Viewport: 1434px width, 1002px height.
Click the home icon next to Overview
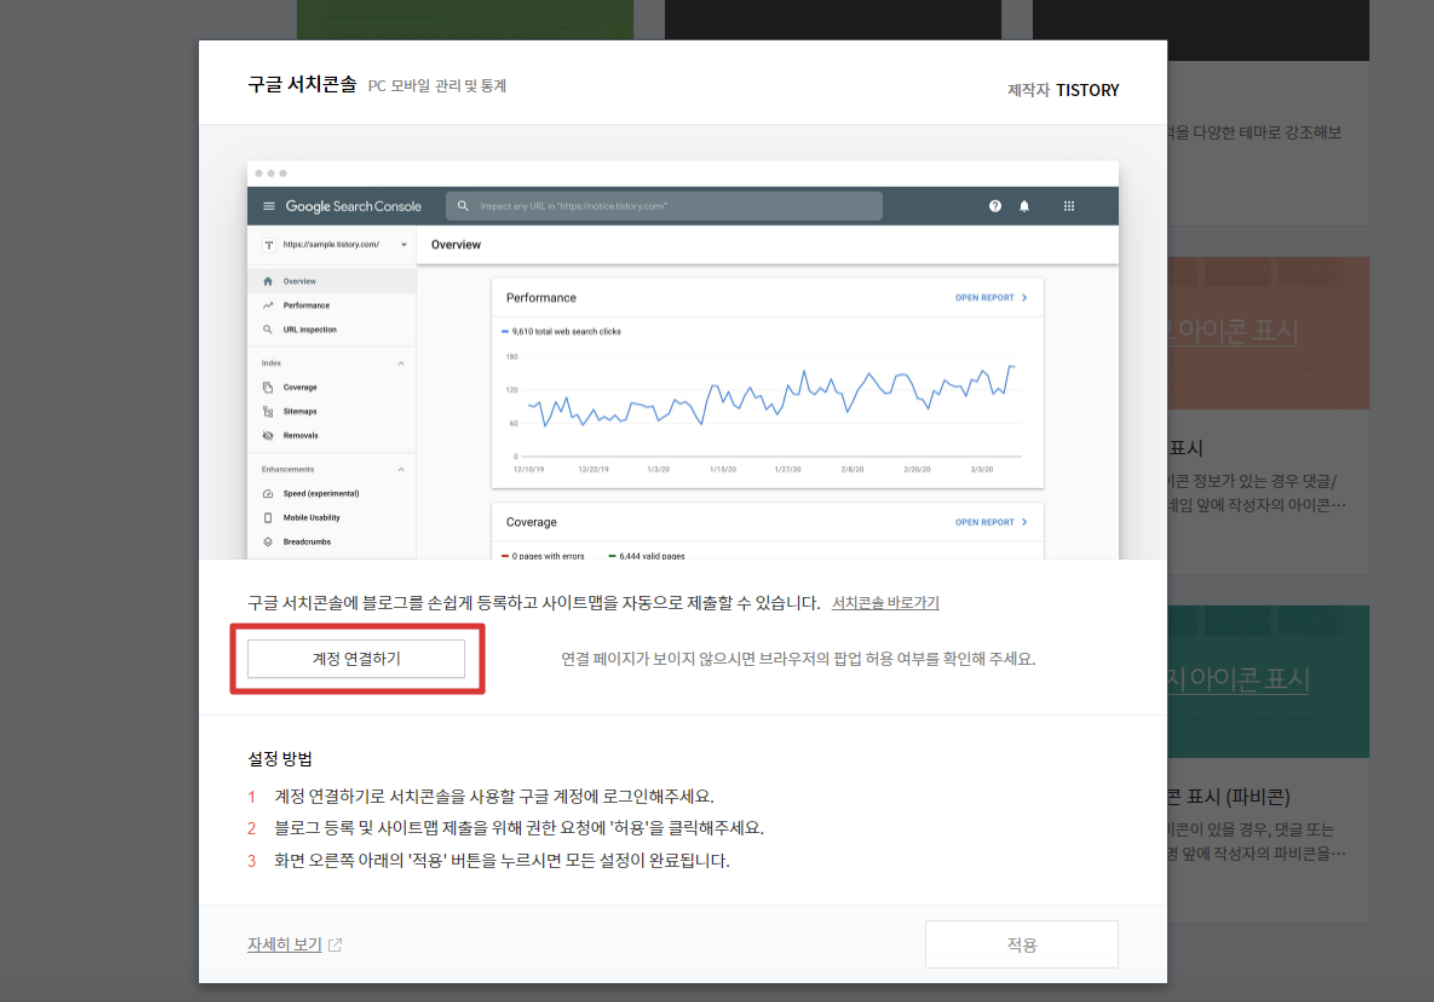pyautogui.click(x=268, y=281)
